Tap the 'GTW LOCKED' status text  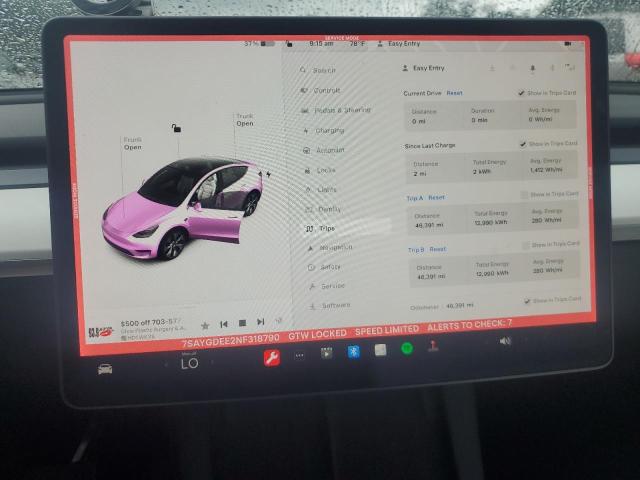tap(317, 335)
